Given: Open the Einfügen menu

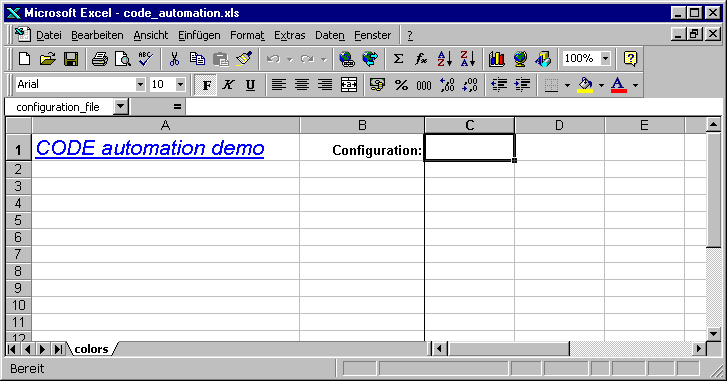Looking at the screenshot, I should point(199,35).
